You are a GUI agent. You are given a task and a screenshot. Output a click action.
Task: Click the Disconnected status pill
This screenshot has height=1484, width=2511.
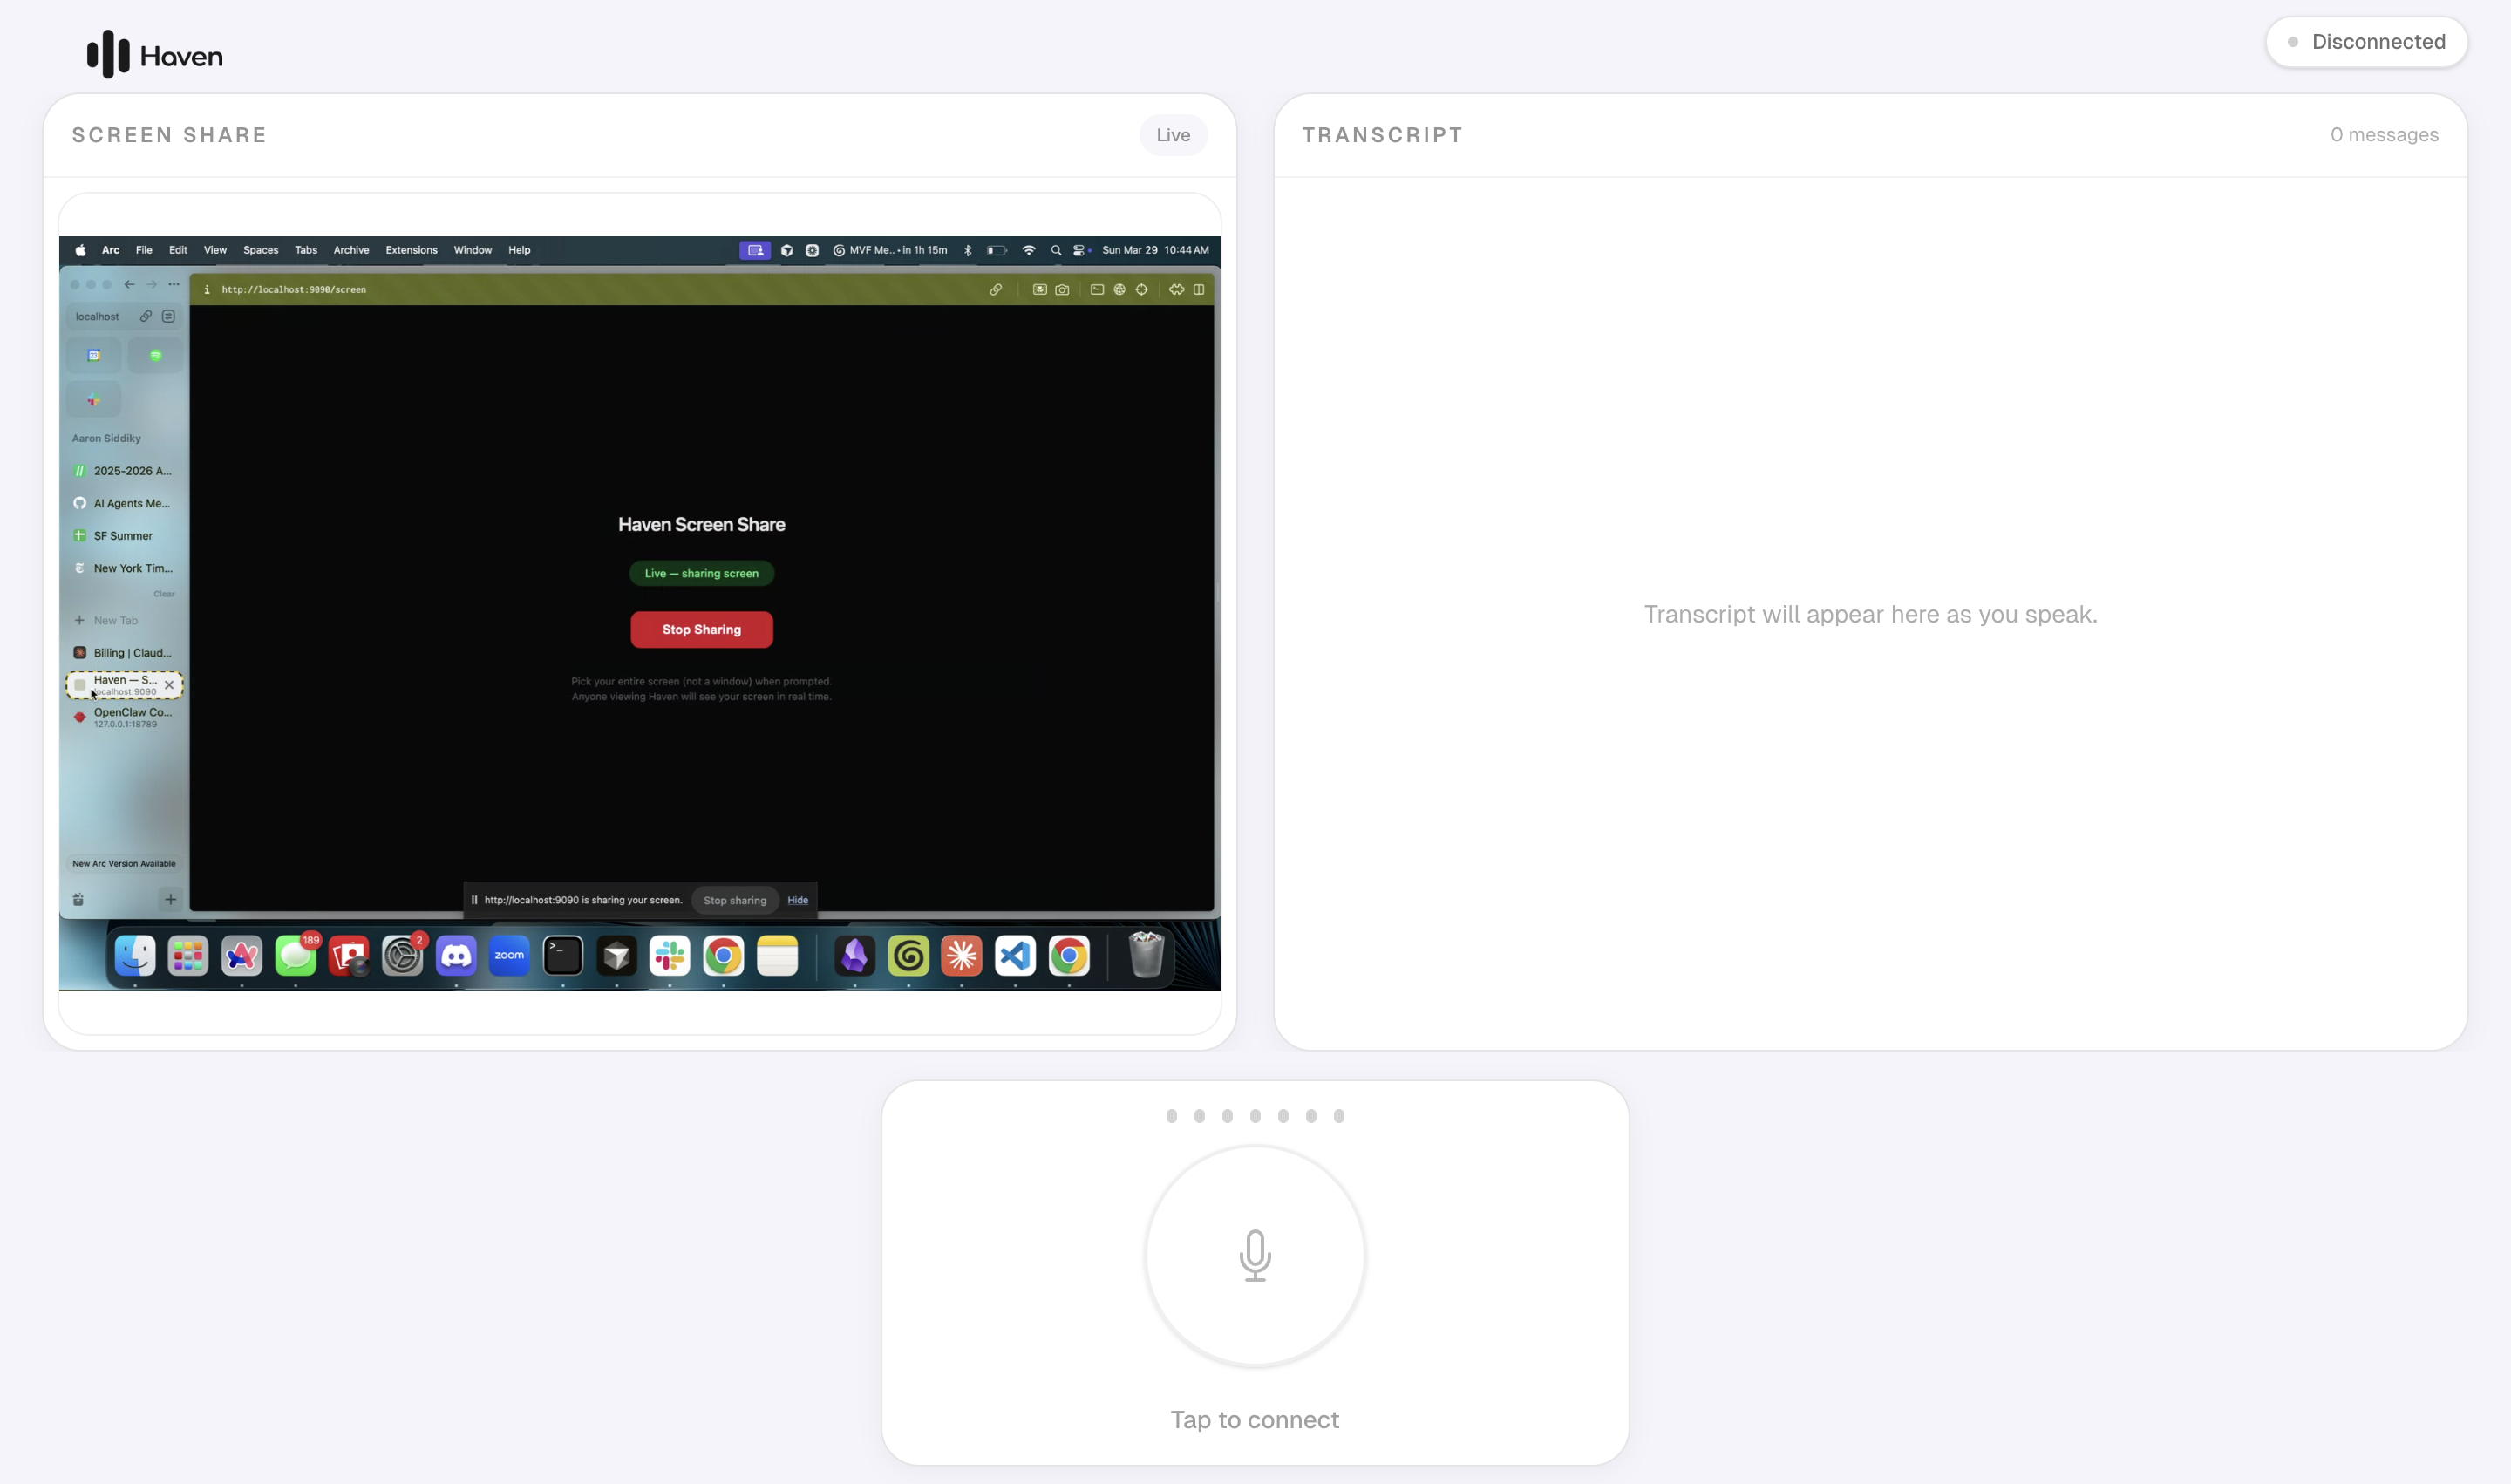coord(2365,42)
